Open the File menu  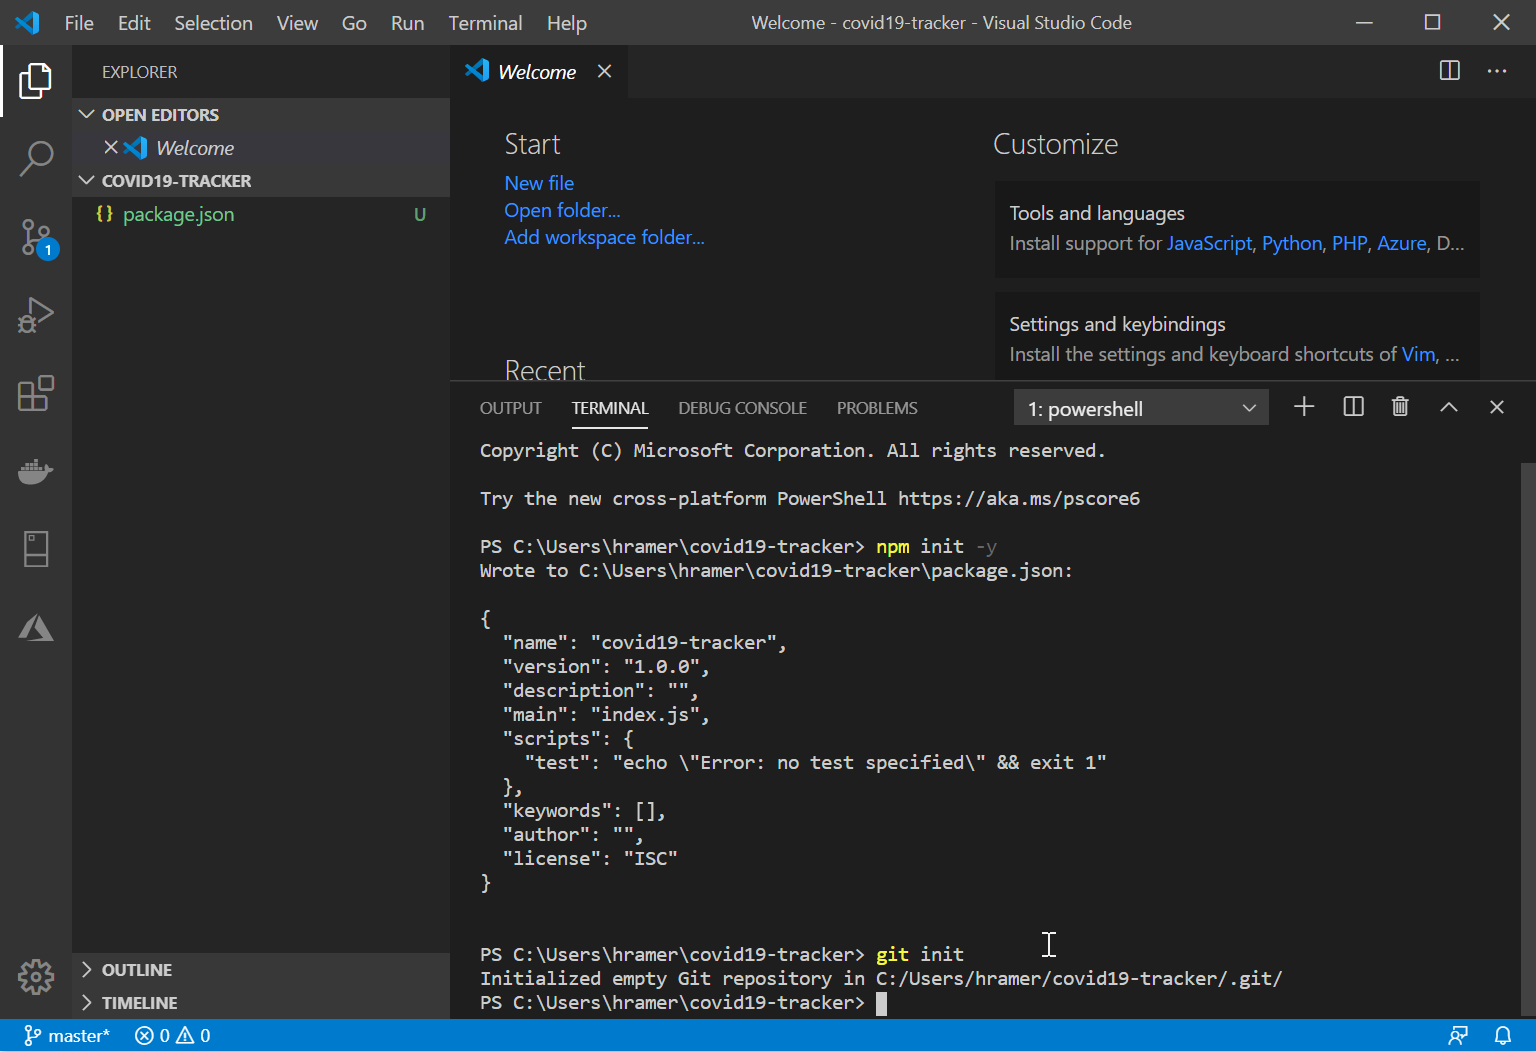tap(79, 22)
